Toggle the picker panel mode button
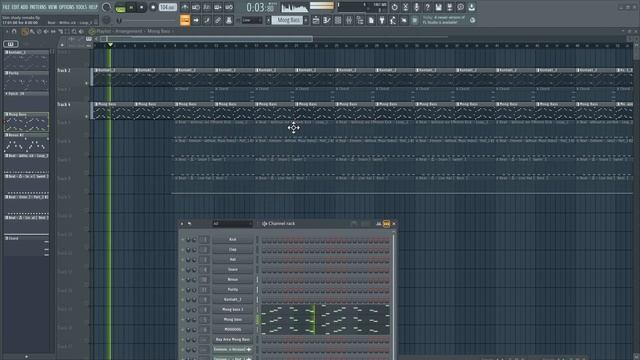Image resolution: width=640 pixels, height=360 pixels. [x=11, y=44]
